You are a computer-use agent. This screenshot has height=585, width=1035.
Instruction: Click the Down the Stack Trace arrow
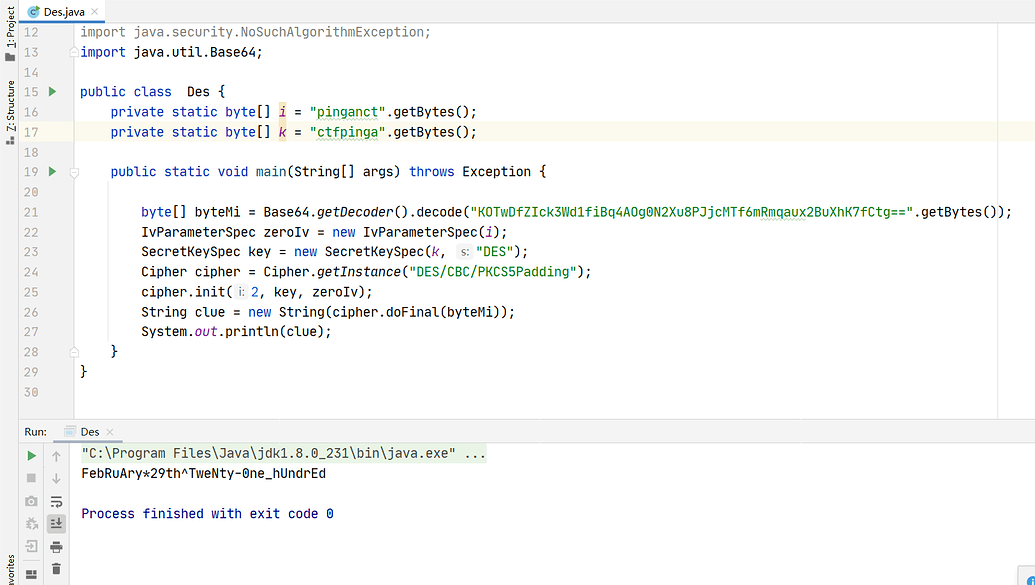tap(56, 479)
